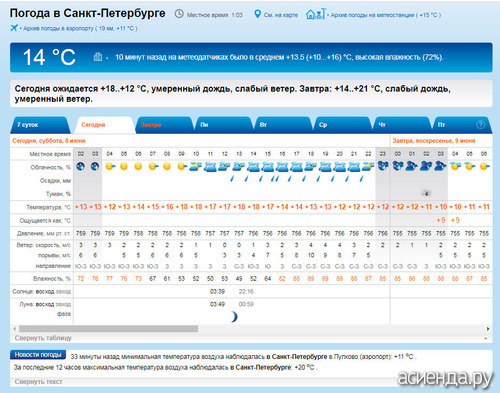Viewport: 500px width, 393px height.
Task: Open the 7 суток forecast tab
Action: [x=40, y=125]
